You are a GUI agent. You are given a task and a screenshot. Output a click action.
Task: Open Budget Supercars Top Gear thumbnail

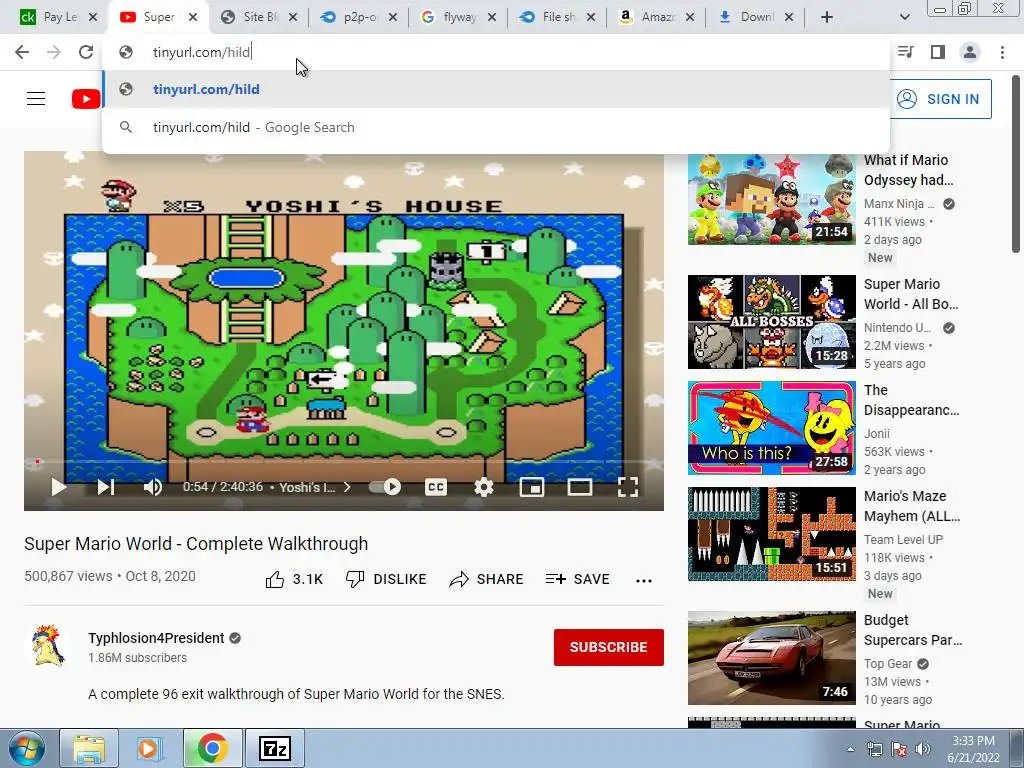pyautogui.click(x=771, y=658)
